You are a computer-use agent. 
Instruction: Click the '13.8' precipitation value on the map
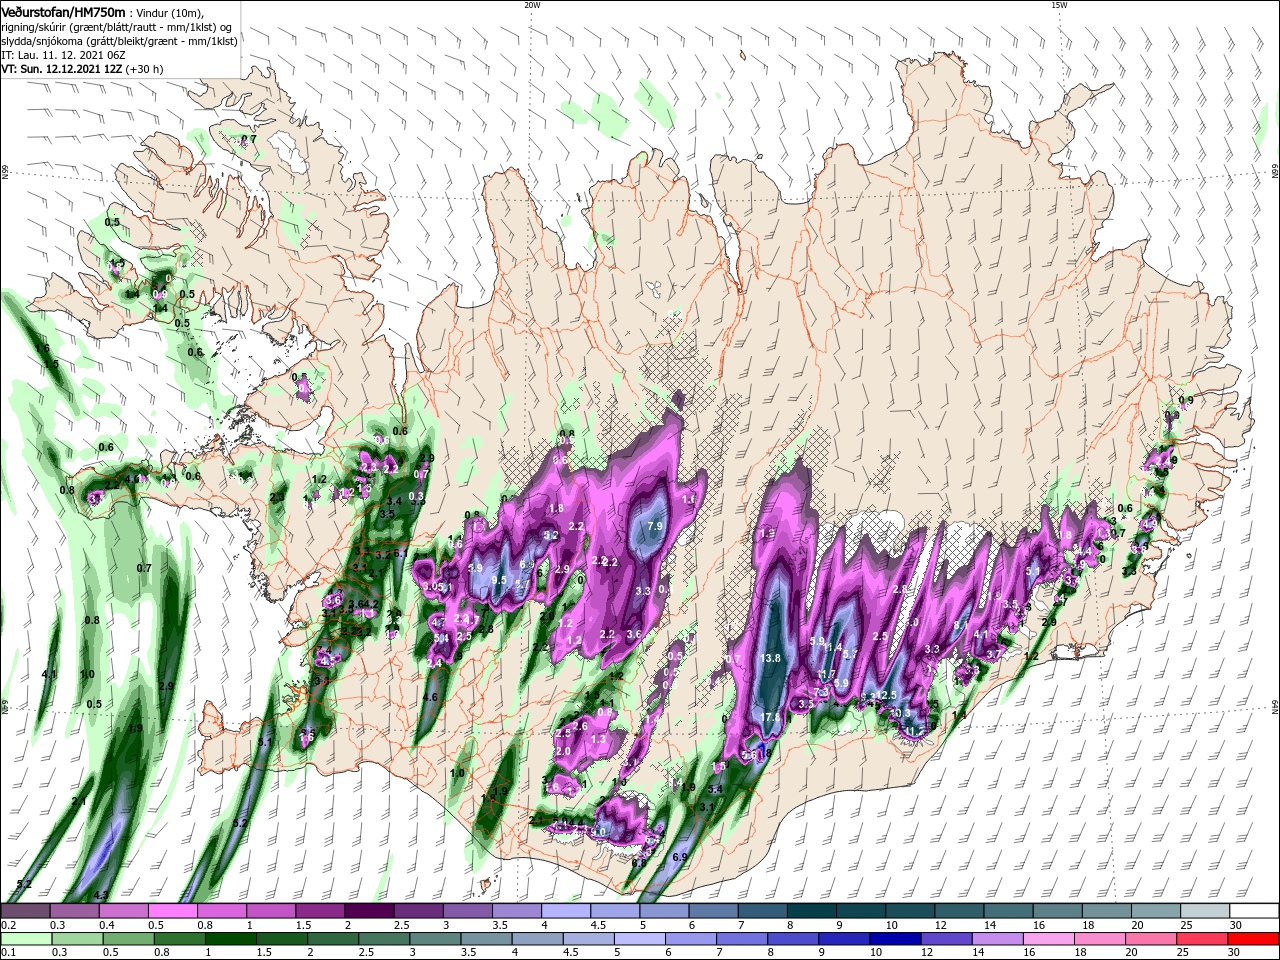[770, 658]
